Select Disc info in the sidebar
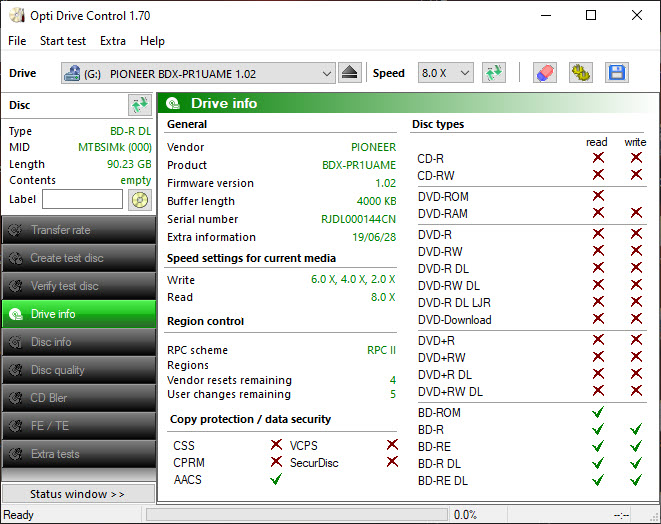This screenshot has height=524, width=661. click(78, 342)
